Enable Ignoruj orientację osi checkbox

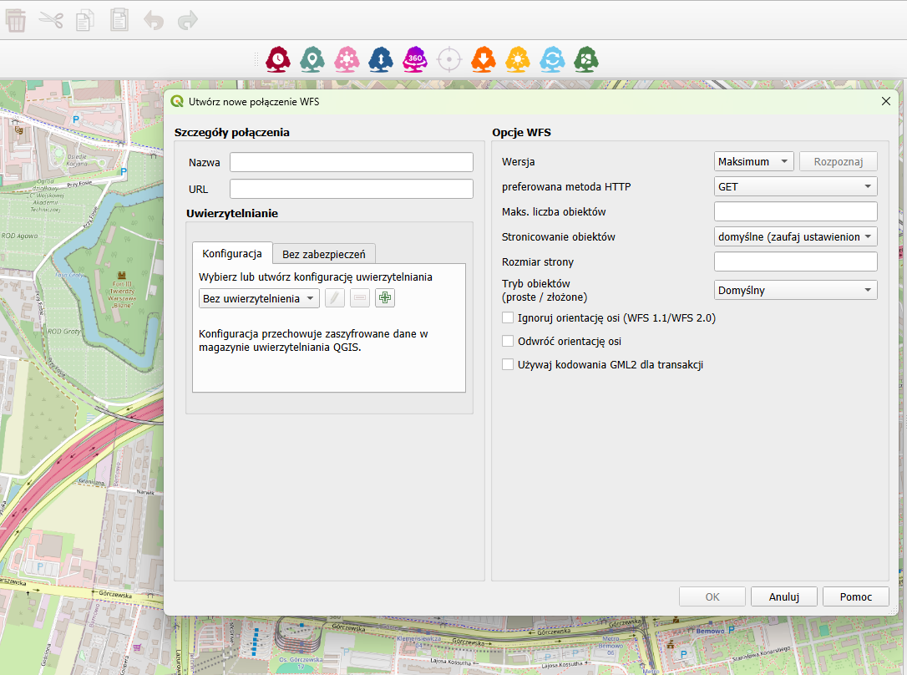(x=508, y=318)
